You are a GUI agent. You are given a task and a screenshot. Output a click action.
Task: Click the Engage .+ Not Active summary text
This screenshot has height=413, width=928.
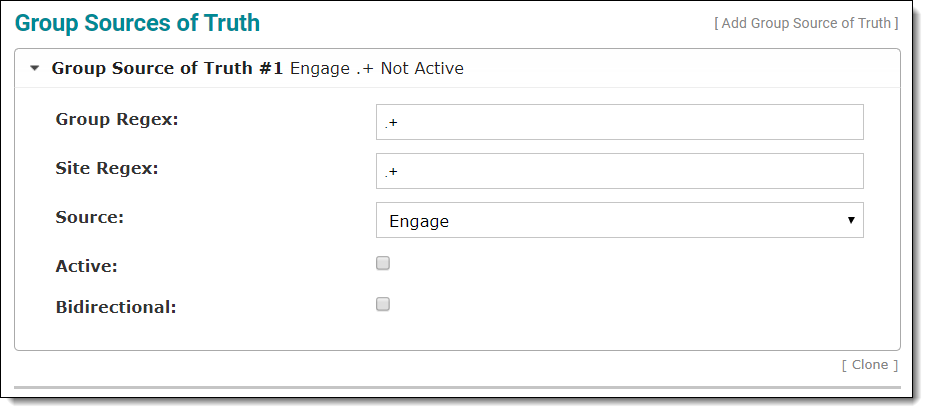(376, 69)
